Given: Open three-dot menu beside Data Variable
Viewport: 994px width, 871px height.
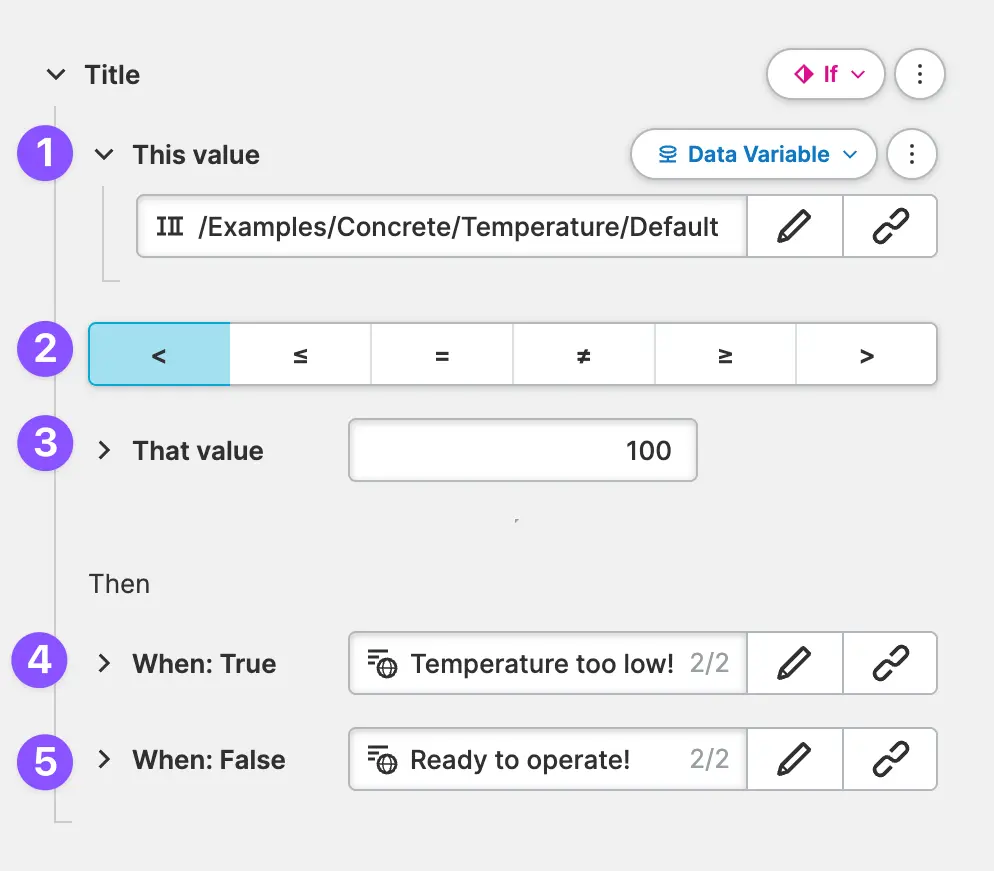Looking at the screenshot, I should 911,155.
